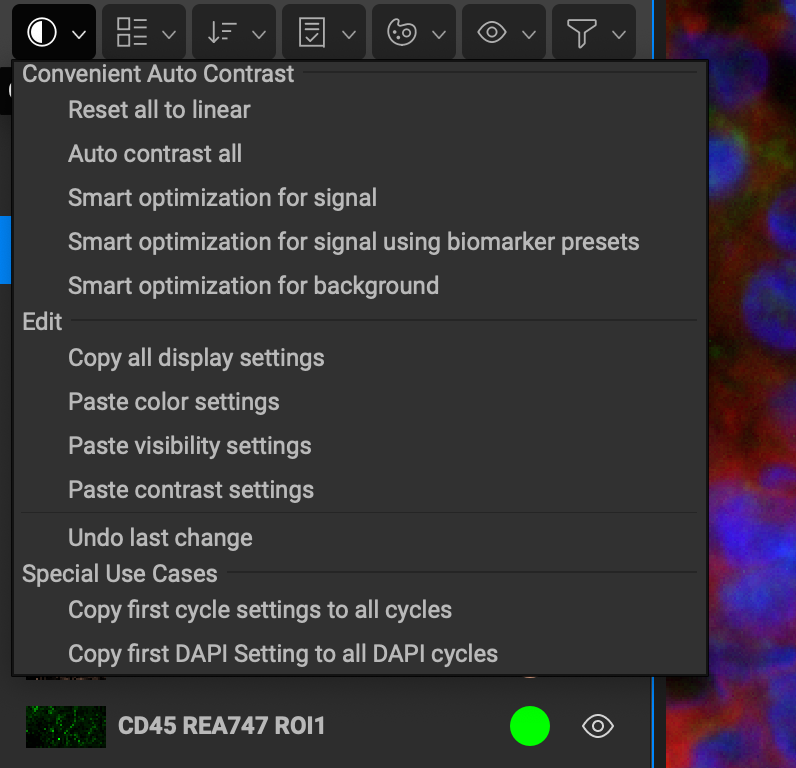Click the eye visibility toolbar icon

491,32
